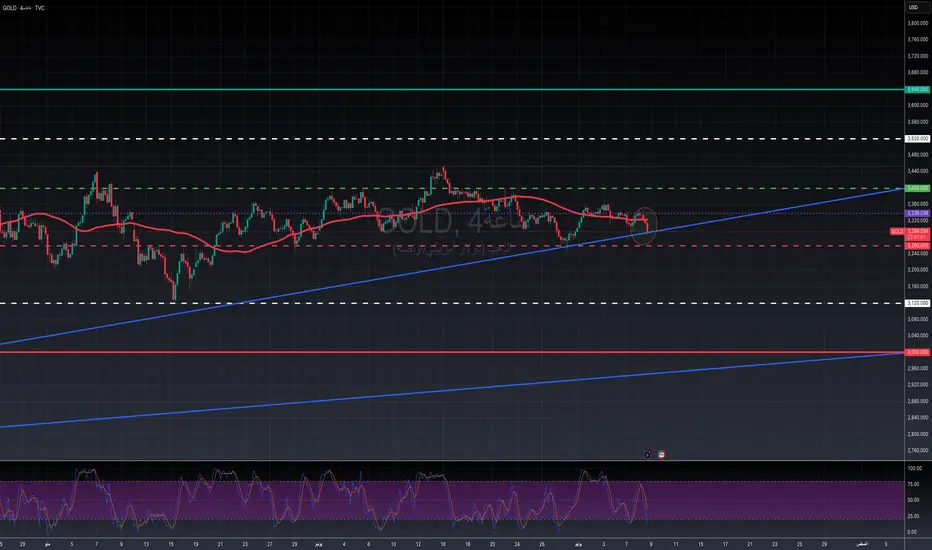Click the red calendar event icon near bottom
Viewport: 932px width, 550px height.
pyautogui.click(x=661, y=454)
